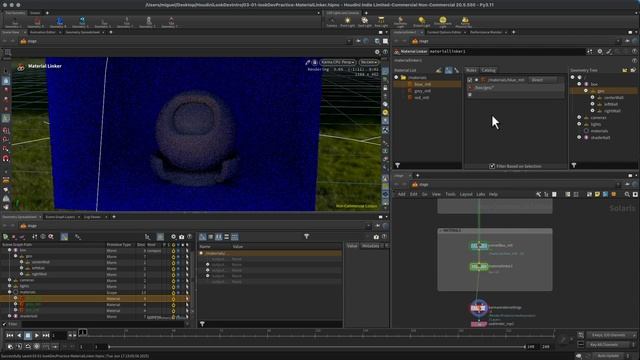
Task: Open the Layout menu in network editor
Action: tap(466, 194)
